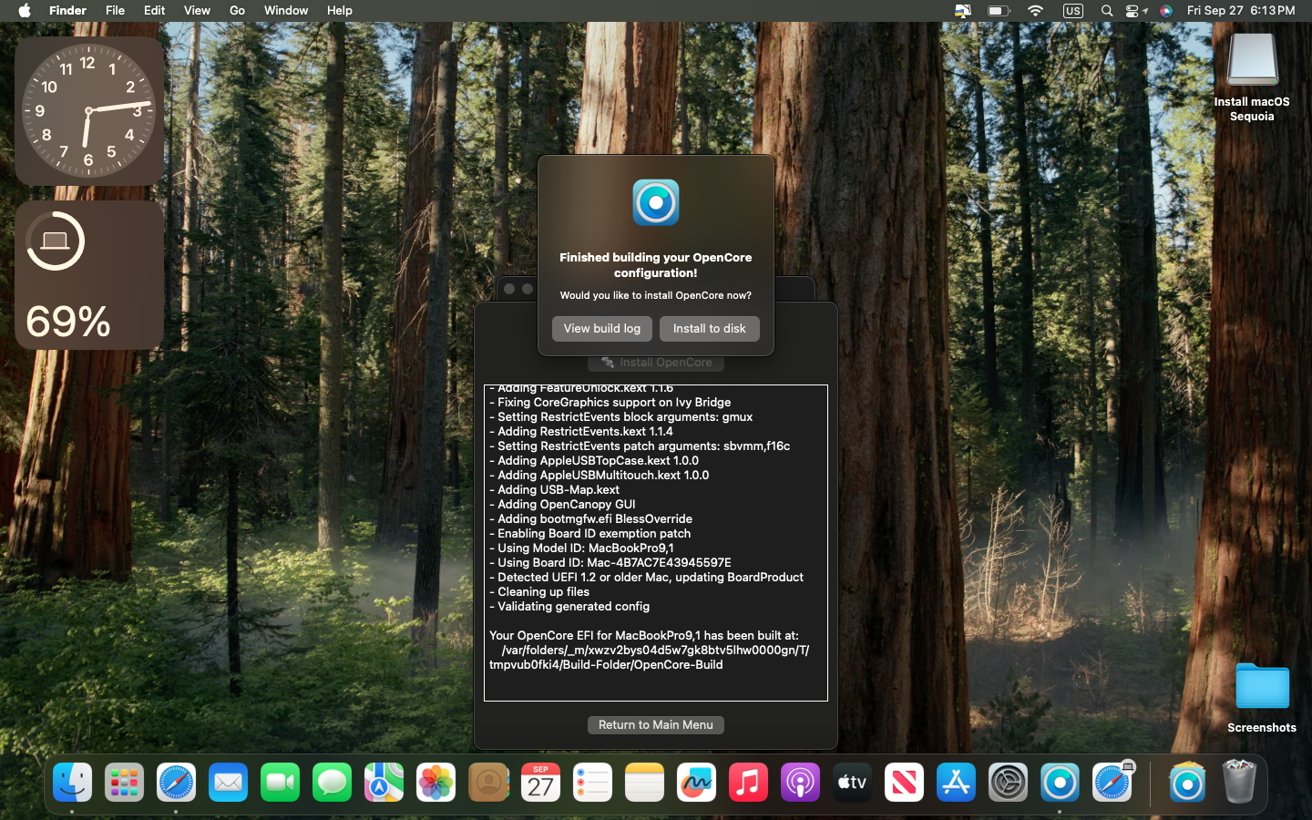The image size is (1312, 820).
Task: Click the grayed Install OpenCore button
Action: click(x=656, y=362)
